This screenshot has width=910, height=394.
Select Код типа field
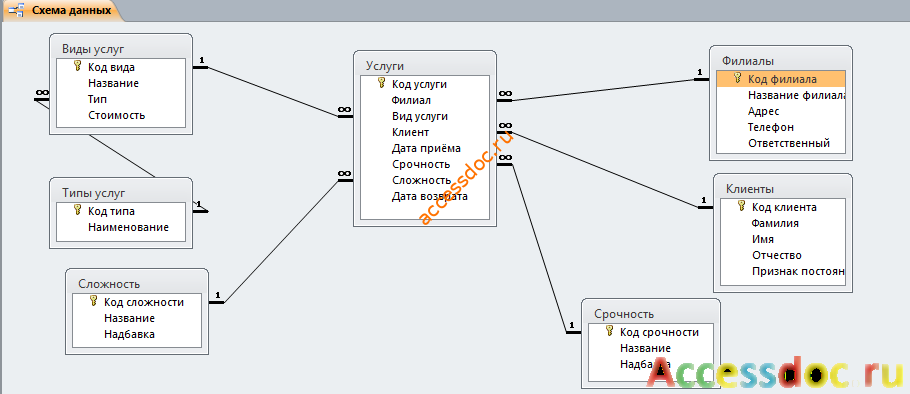[121, 211]
